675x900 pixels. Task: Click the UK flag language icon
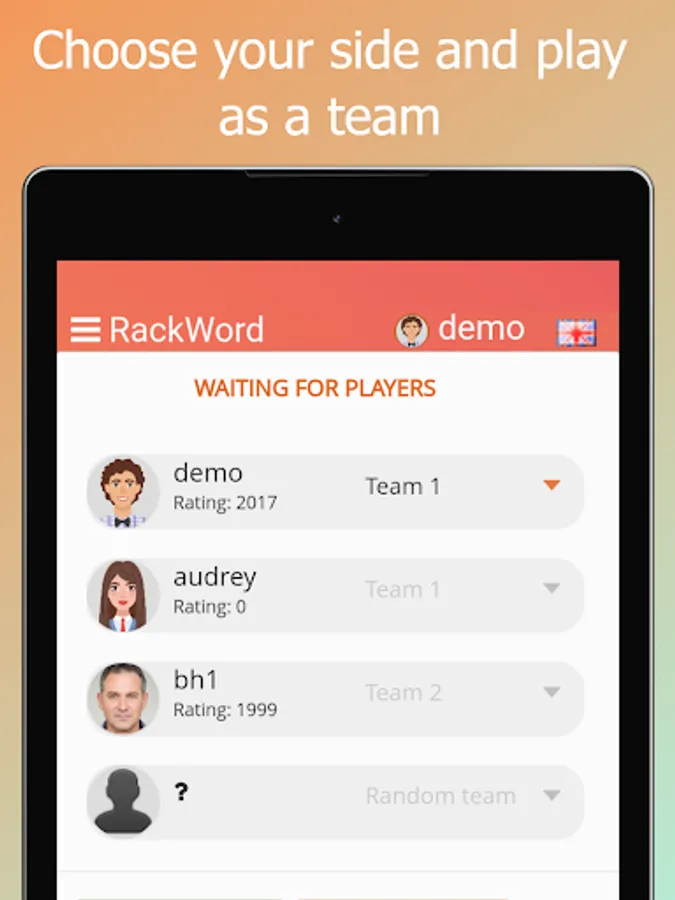coord(576,332)
